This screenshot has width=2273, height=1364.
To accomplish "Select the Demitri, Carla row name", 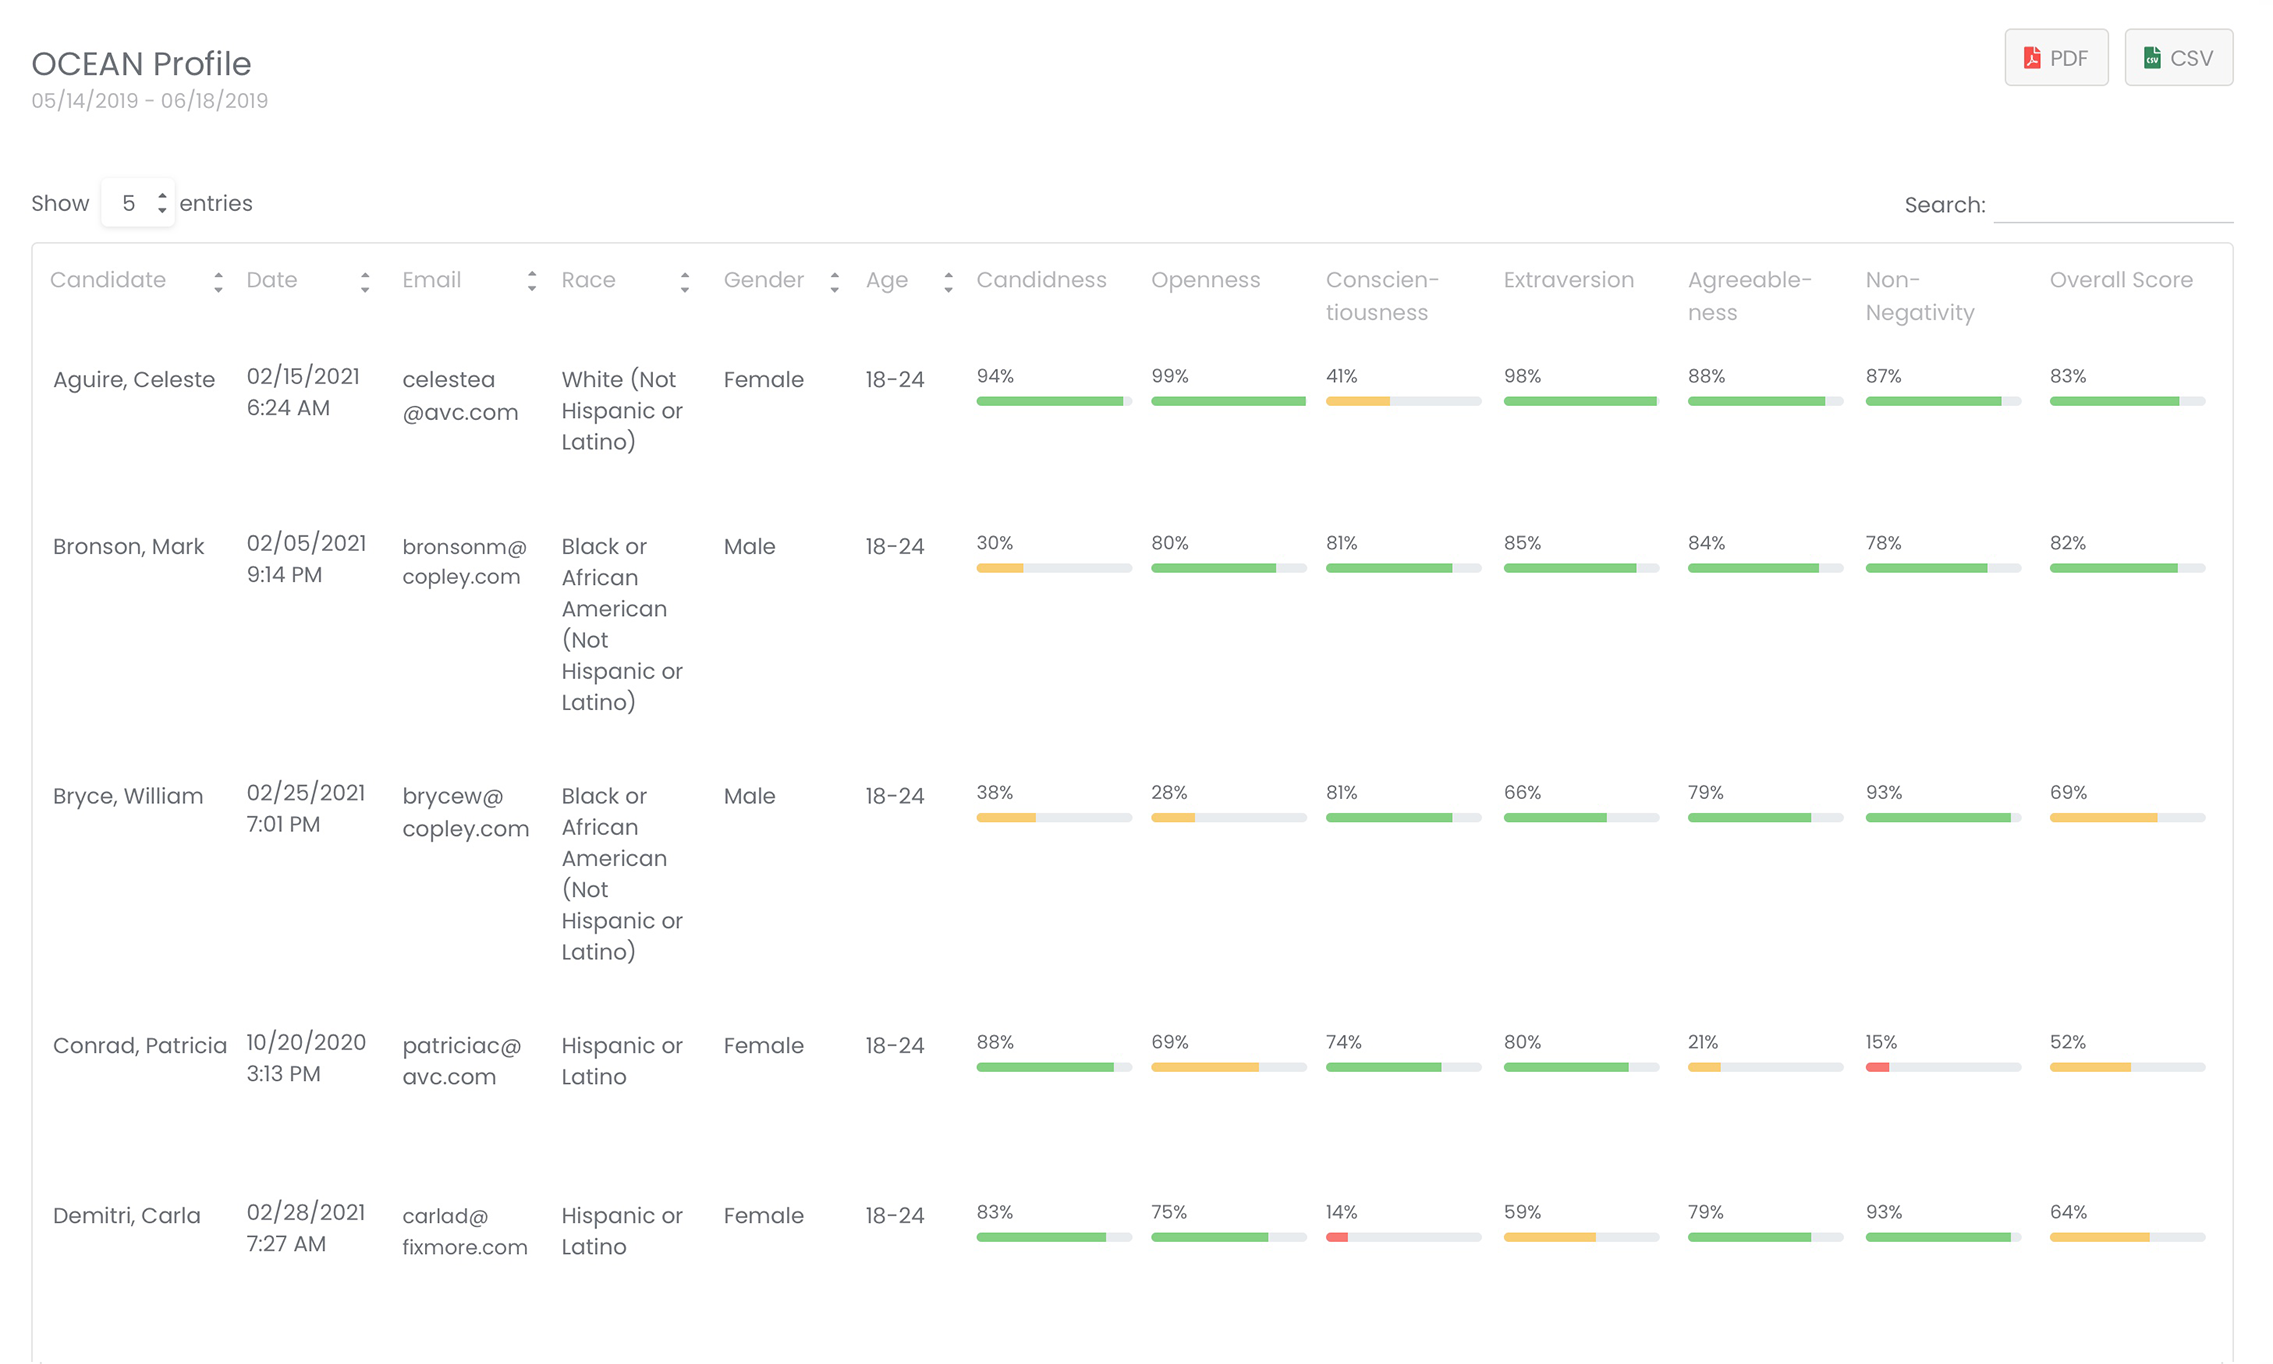I will coord(127,1216).
